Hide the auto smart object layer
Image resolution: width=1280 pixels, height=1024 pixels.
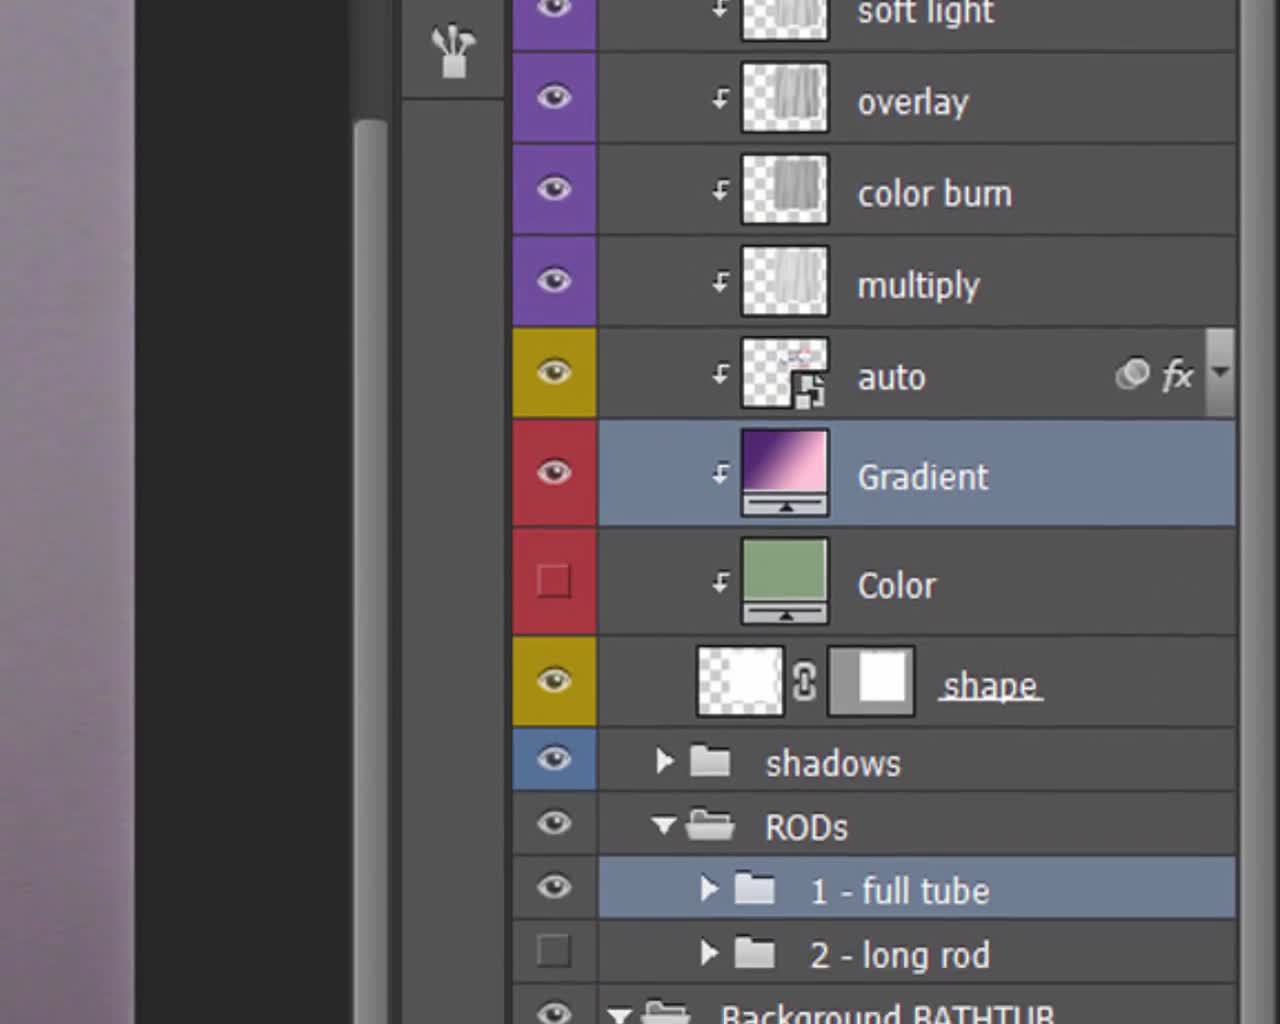point(554,373)
